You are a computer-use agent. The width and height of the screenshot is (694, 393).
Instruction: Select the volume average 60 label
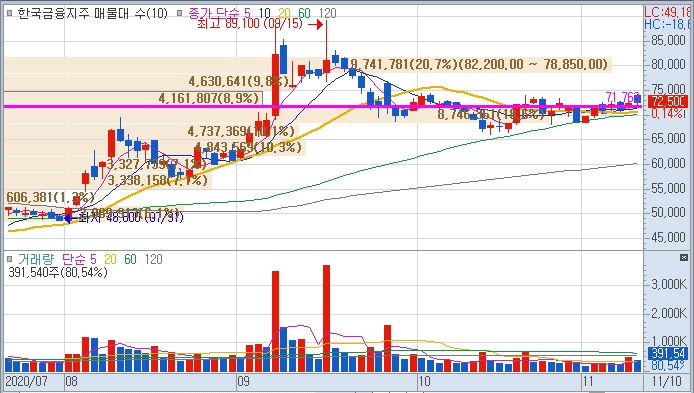[130, 259]
